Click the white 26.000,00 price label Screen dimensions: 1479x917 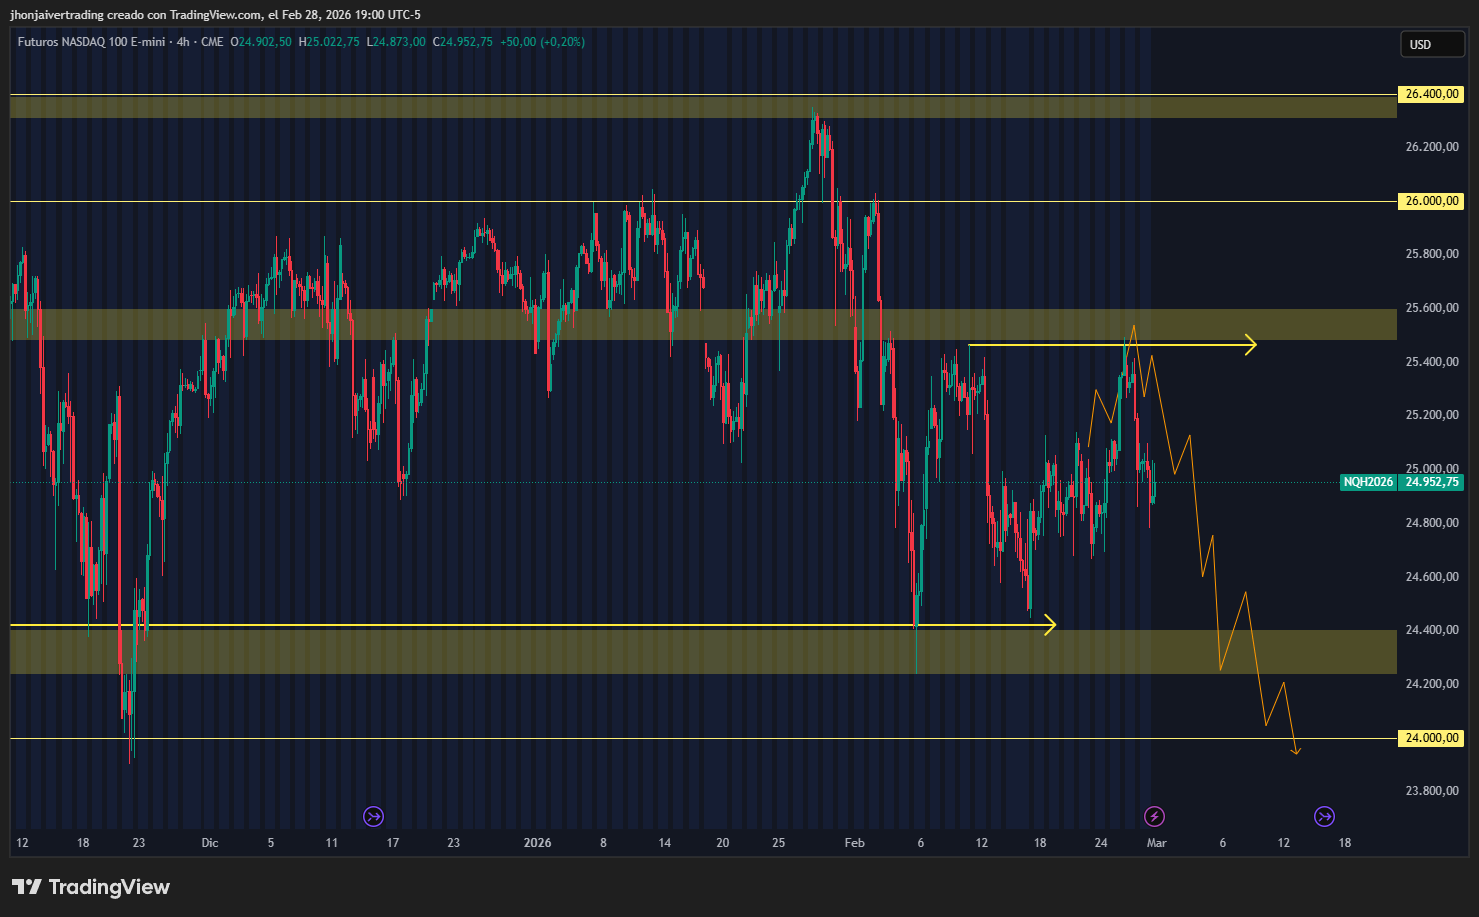(1430, 201)
